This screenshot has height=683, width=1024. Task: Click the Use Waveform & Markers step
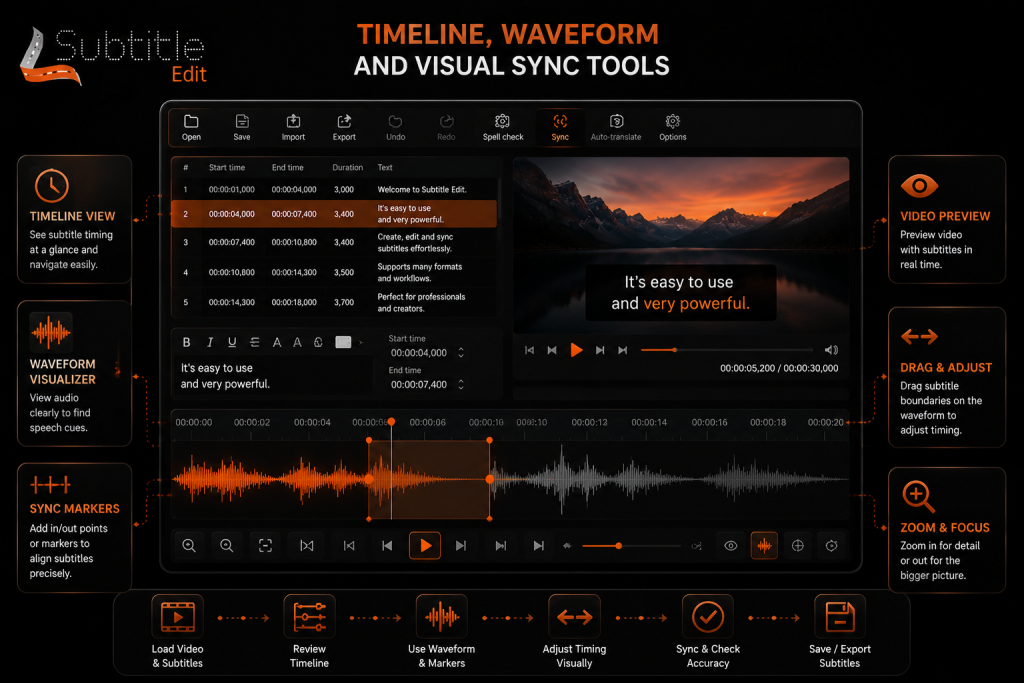pos(441,631)
